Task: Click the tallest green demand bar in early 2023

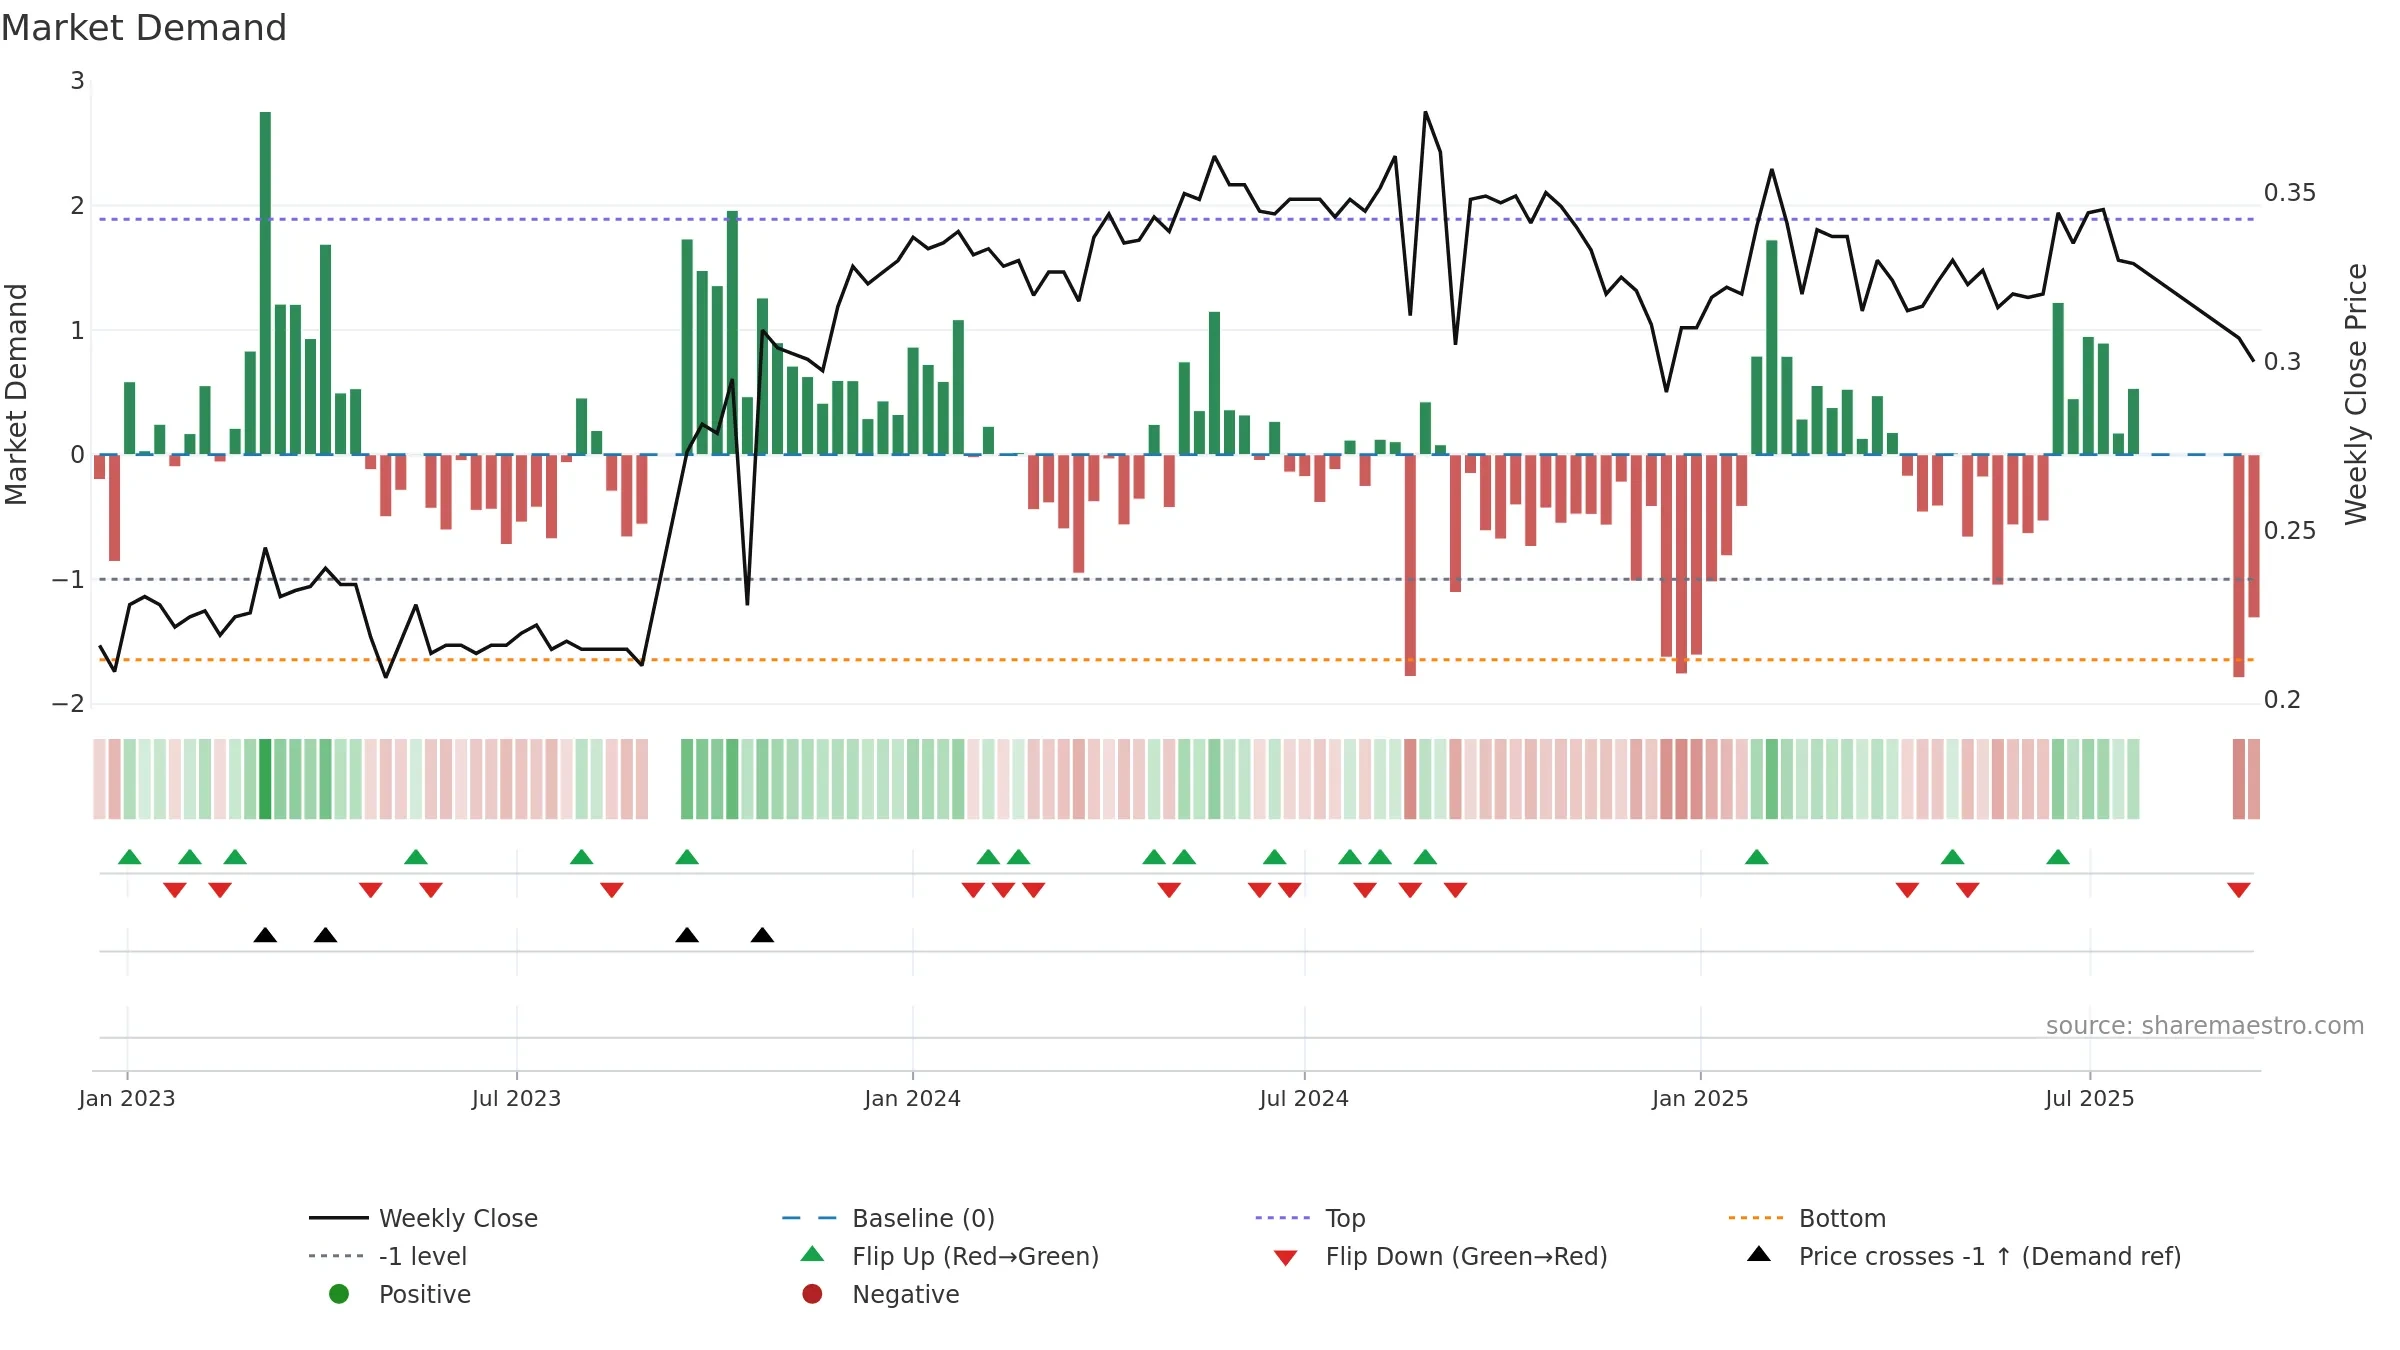Action: point(265,283)
